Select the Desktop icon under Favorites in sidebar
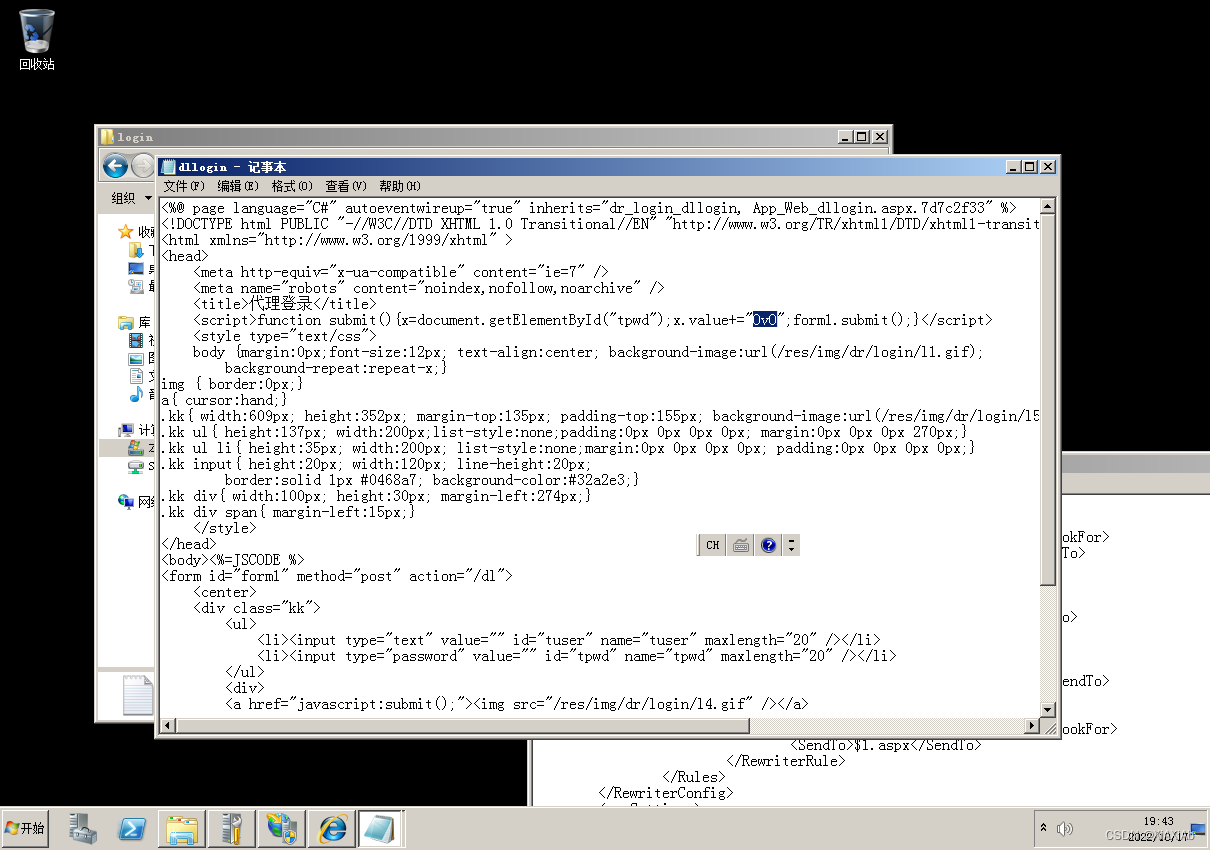1210x850 pixels. coord(136,268)
